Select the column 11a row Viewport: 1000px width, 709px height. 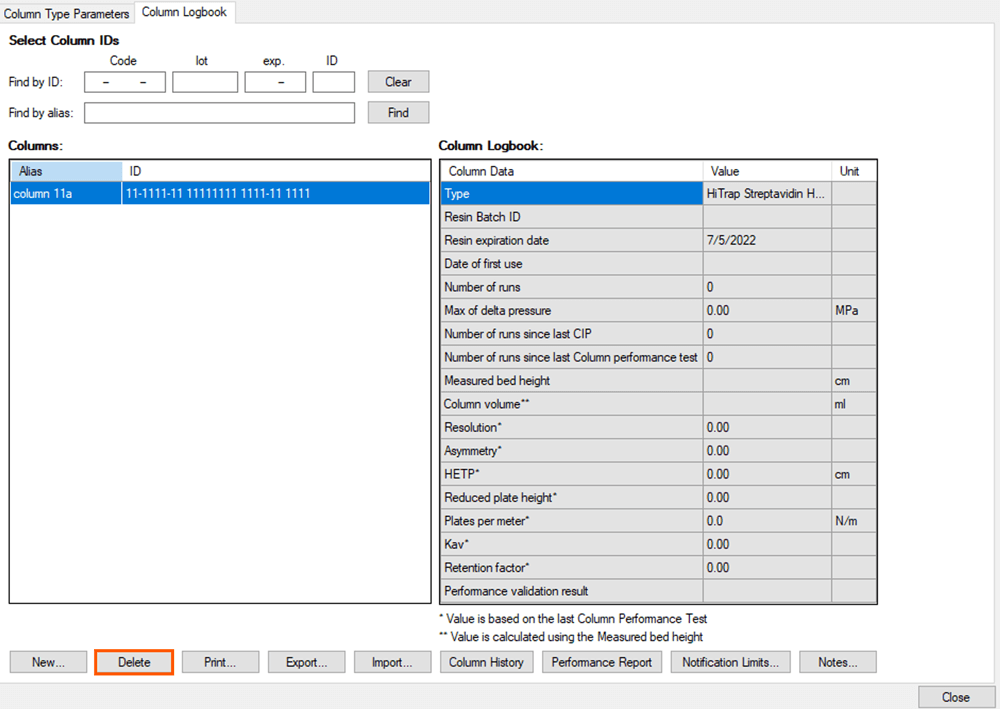220,194
